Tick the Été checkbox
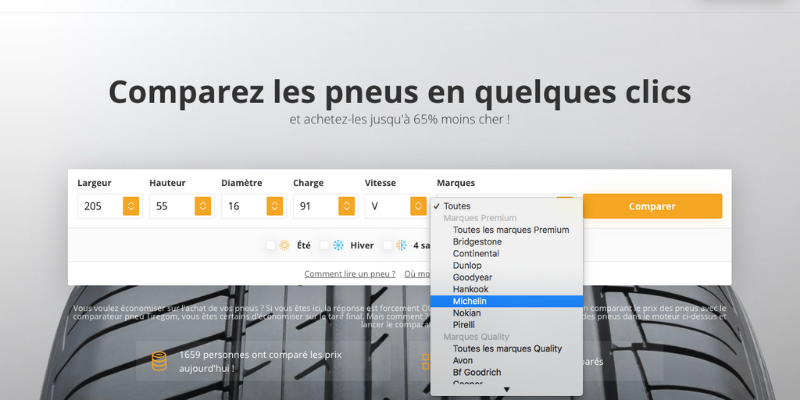The width and height of the screenshot is (800, 400). [271, 245]
